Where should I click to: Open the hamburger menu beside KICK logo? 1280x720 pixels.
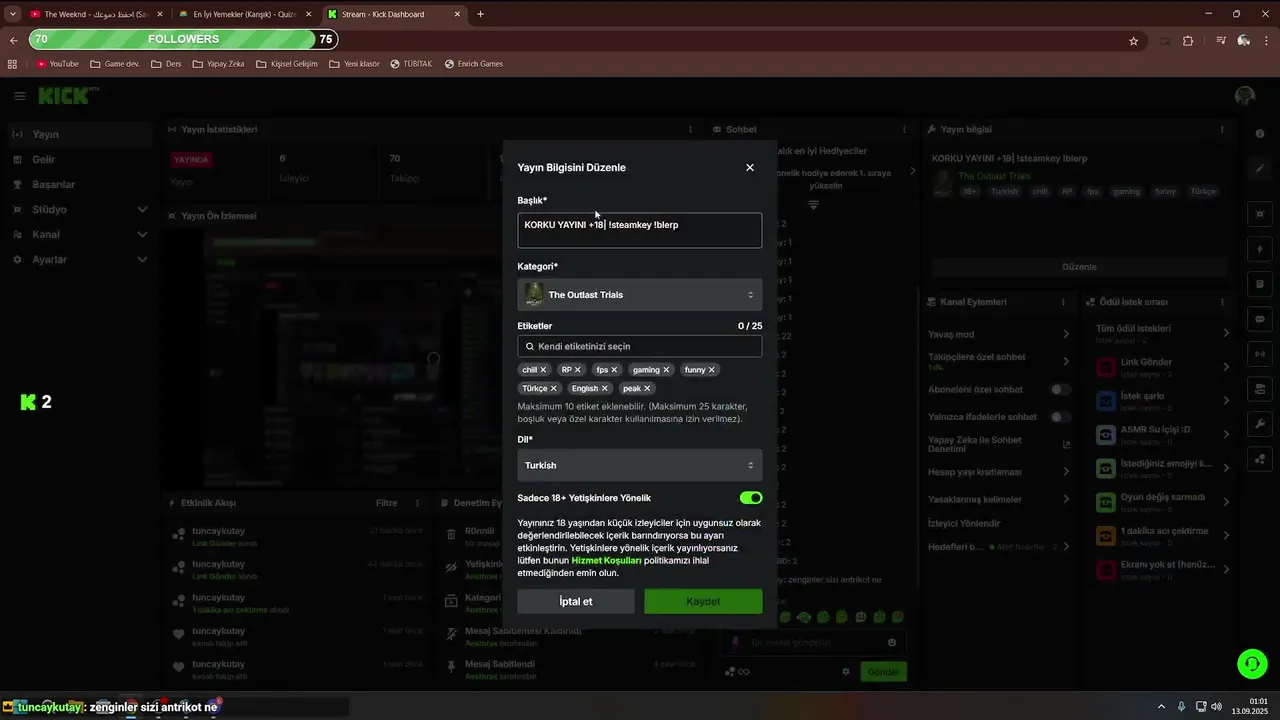click(x=20, y=96)
